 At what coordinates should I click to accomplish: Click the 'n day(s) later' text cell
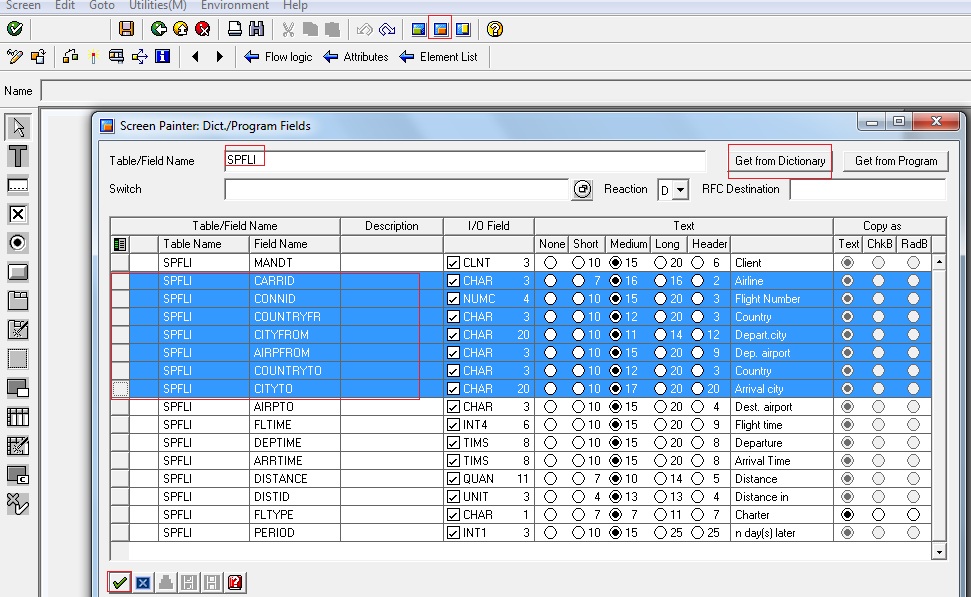[782, 533]
